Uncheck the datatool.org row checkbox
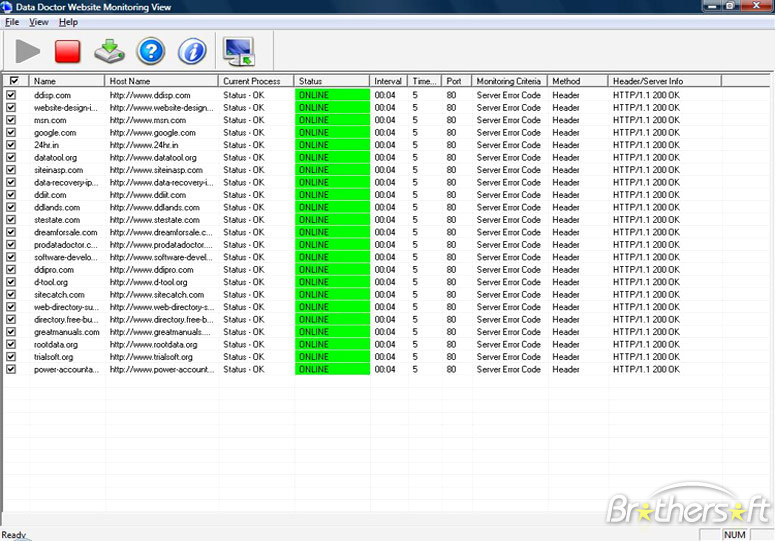Image resolution: width=775 pixels, height=541 pixels. (x=11, y=157)
